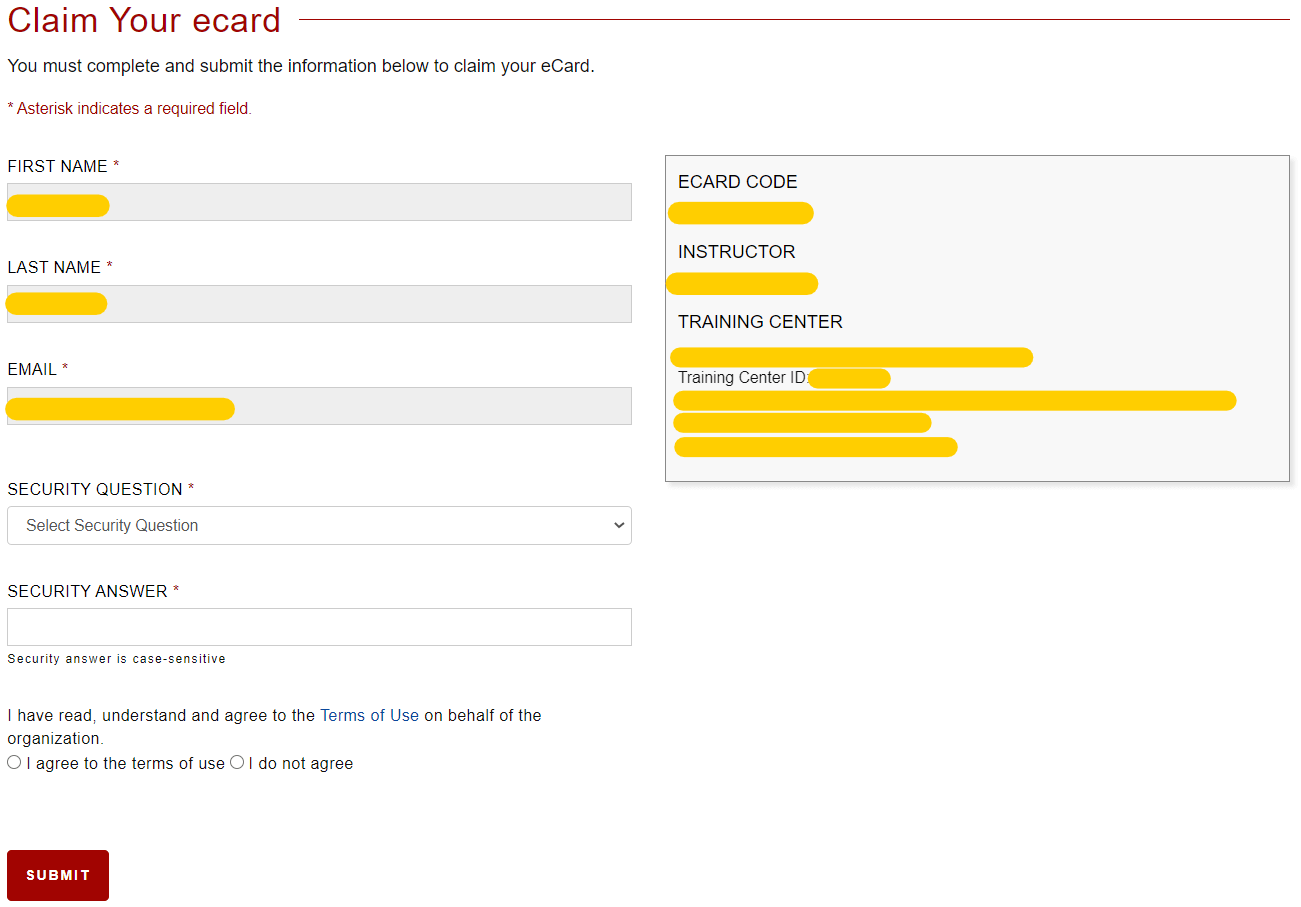The height and width of the screenshot is (907, 1301).
Task: Click the dropdown chevron beside Select Security Question
Action: click(619, 525)
